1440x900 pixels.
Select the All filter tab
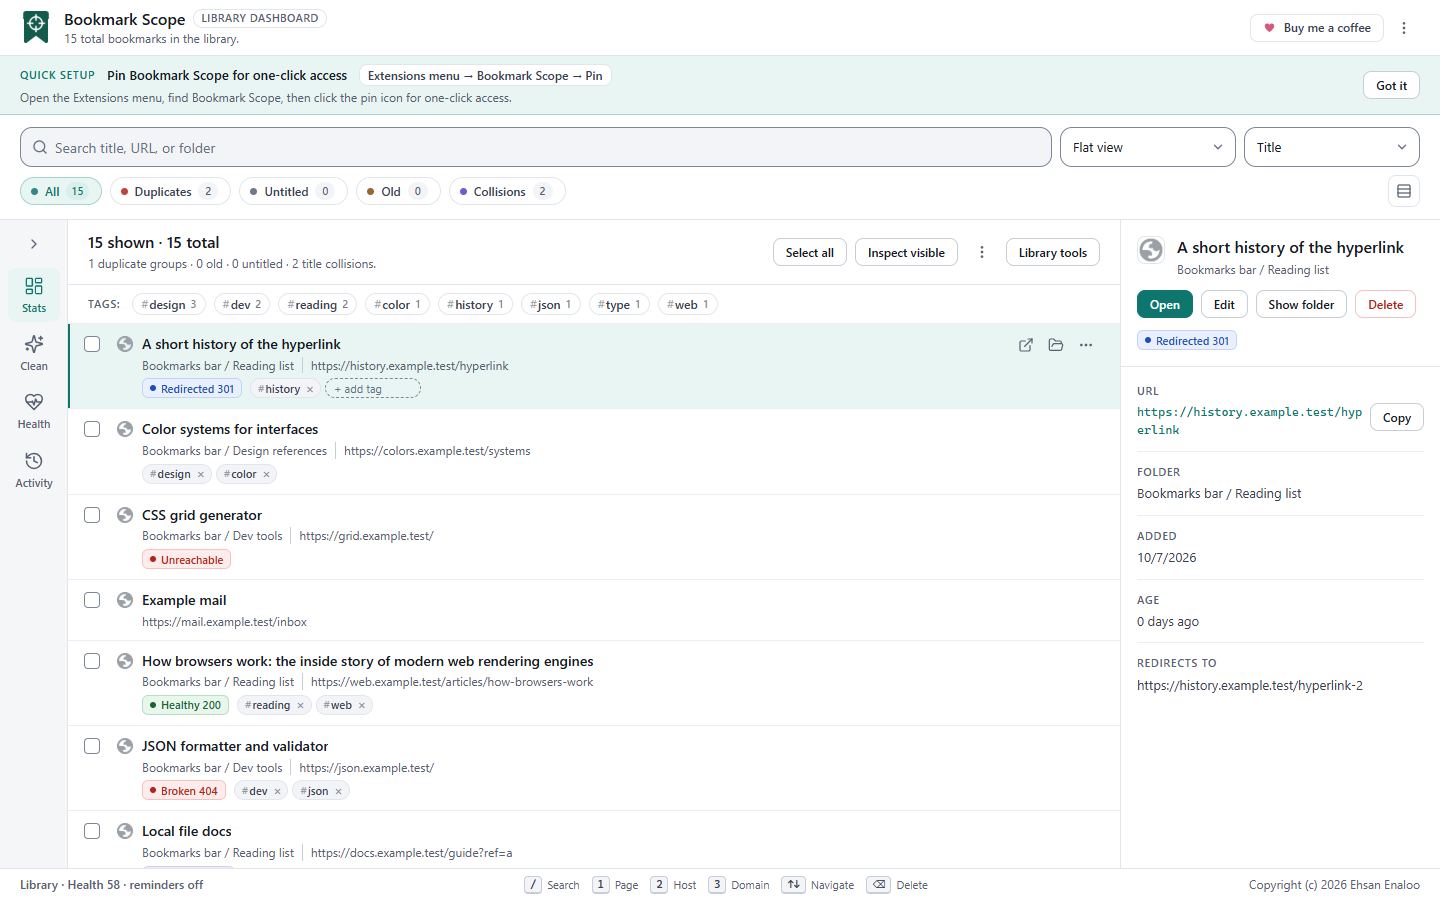point(61,191)
